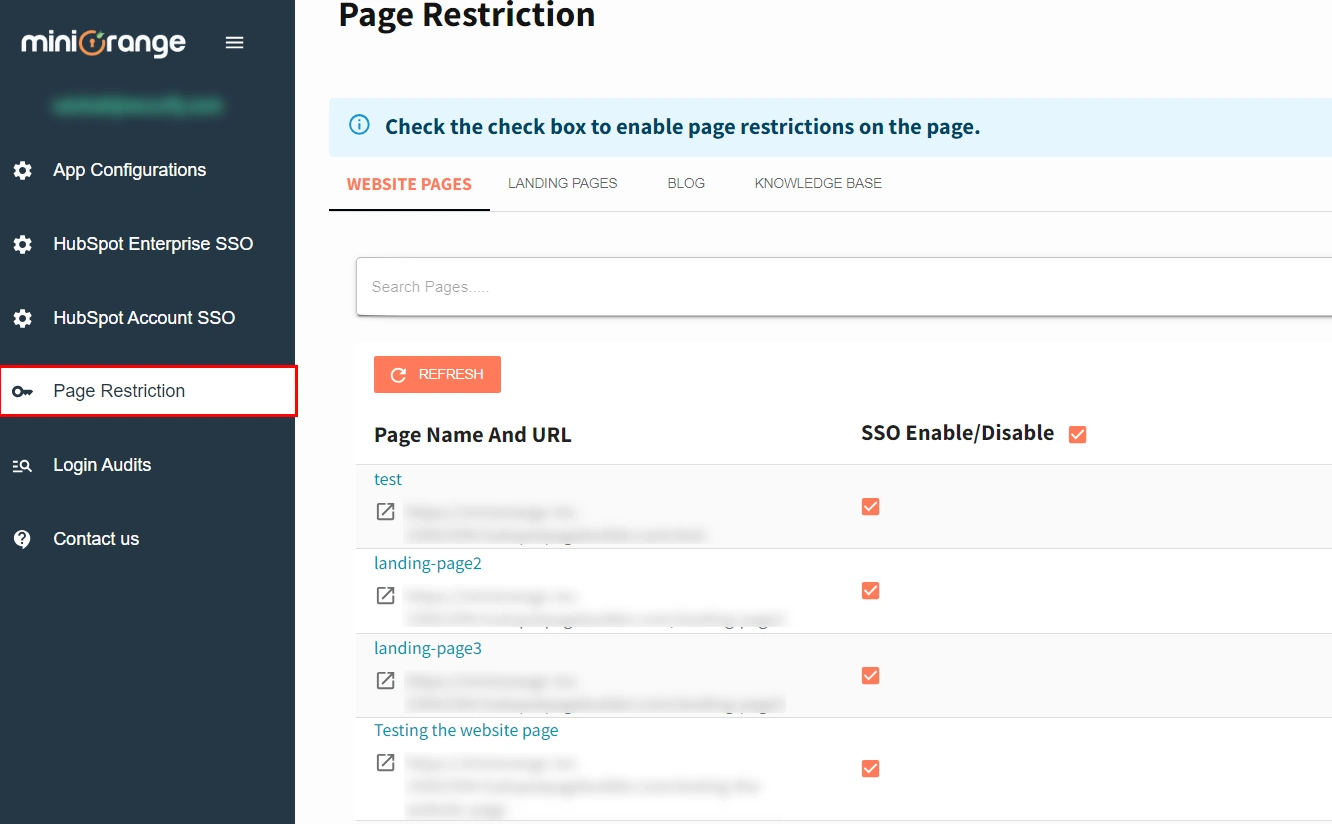Open the landing-page2 link
Screen dimensions: 1332x824
pos(428,563)
